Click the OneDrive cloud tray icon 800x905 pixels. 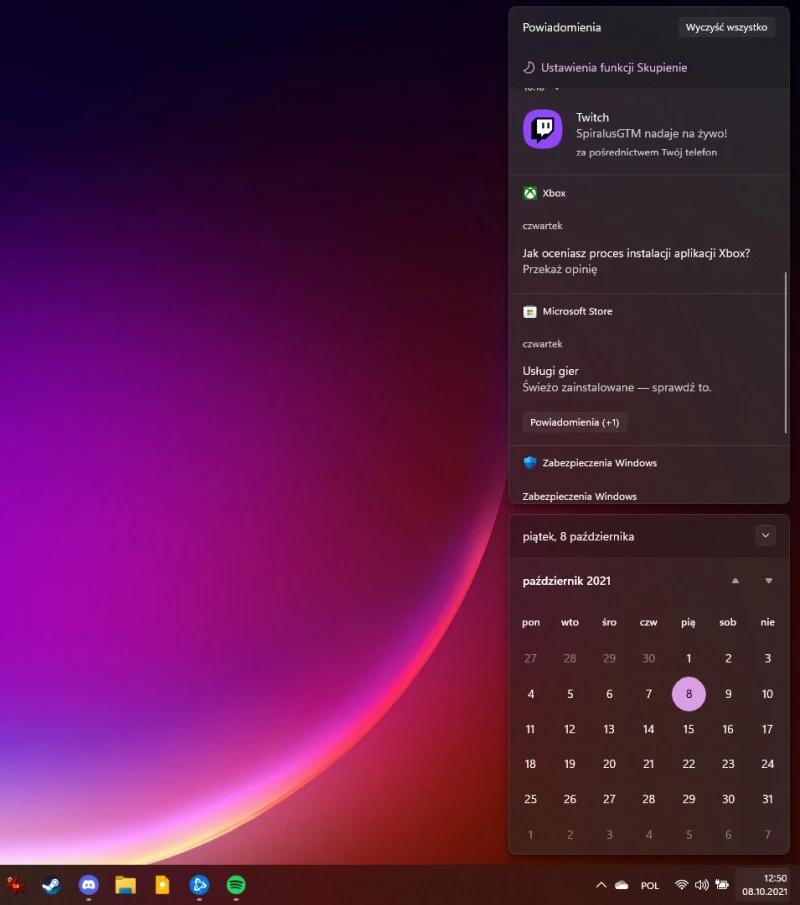click(621, 885)
